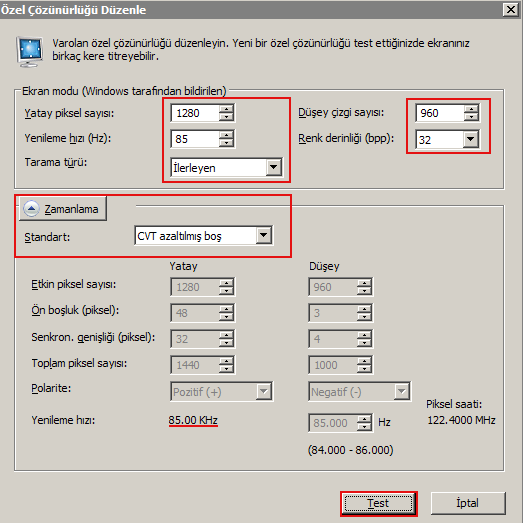This screenshot has height=523, width=523.
Task: Click vertical Toplam piksel sayısı field 1000
Action: coord(333,365)
